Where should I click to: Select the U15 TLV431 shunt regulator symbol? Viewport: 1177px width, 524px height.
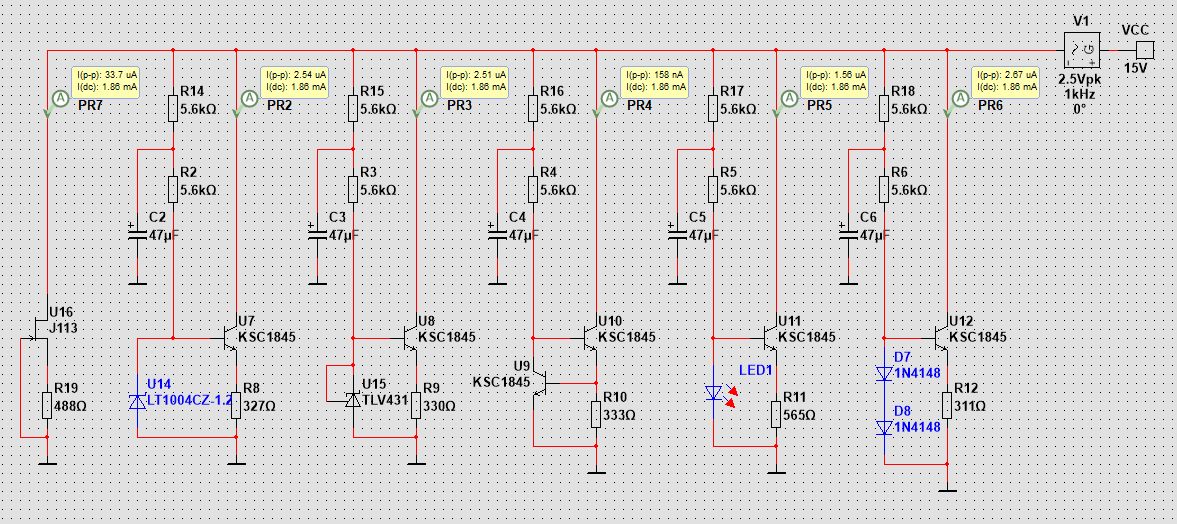[x=353, y=400]
